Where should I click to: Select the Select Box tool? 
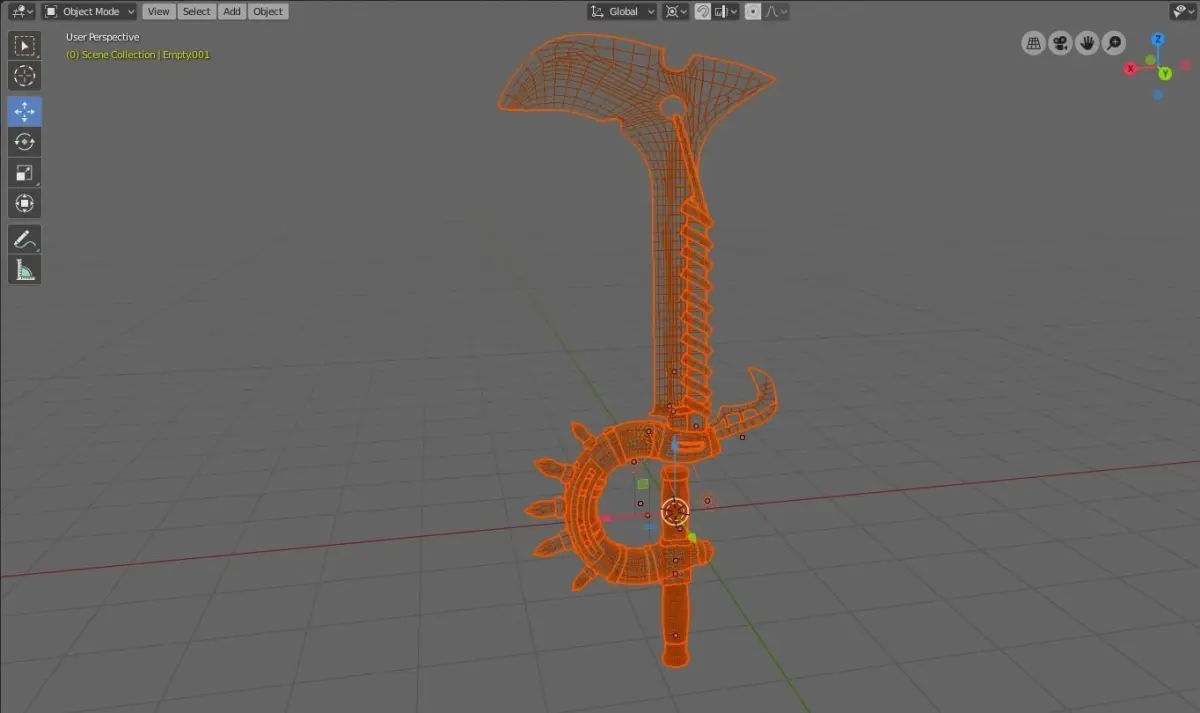click(24, 45)
